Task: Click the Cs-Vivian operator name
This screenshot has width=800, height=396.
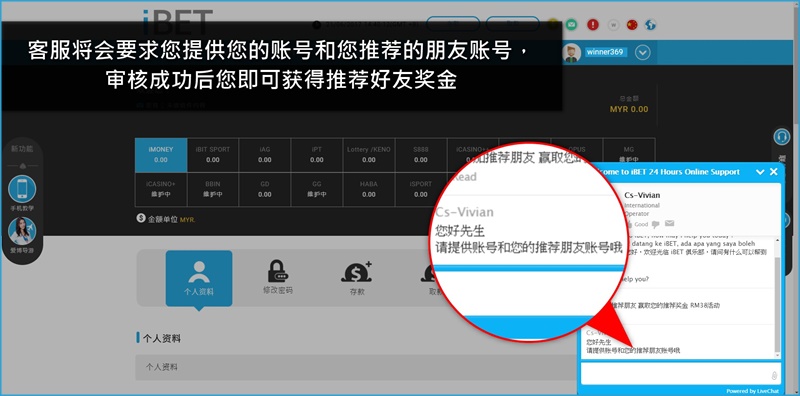Action: pos(642,195)
